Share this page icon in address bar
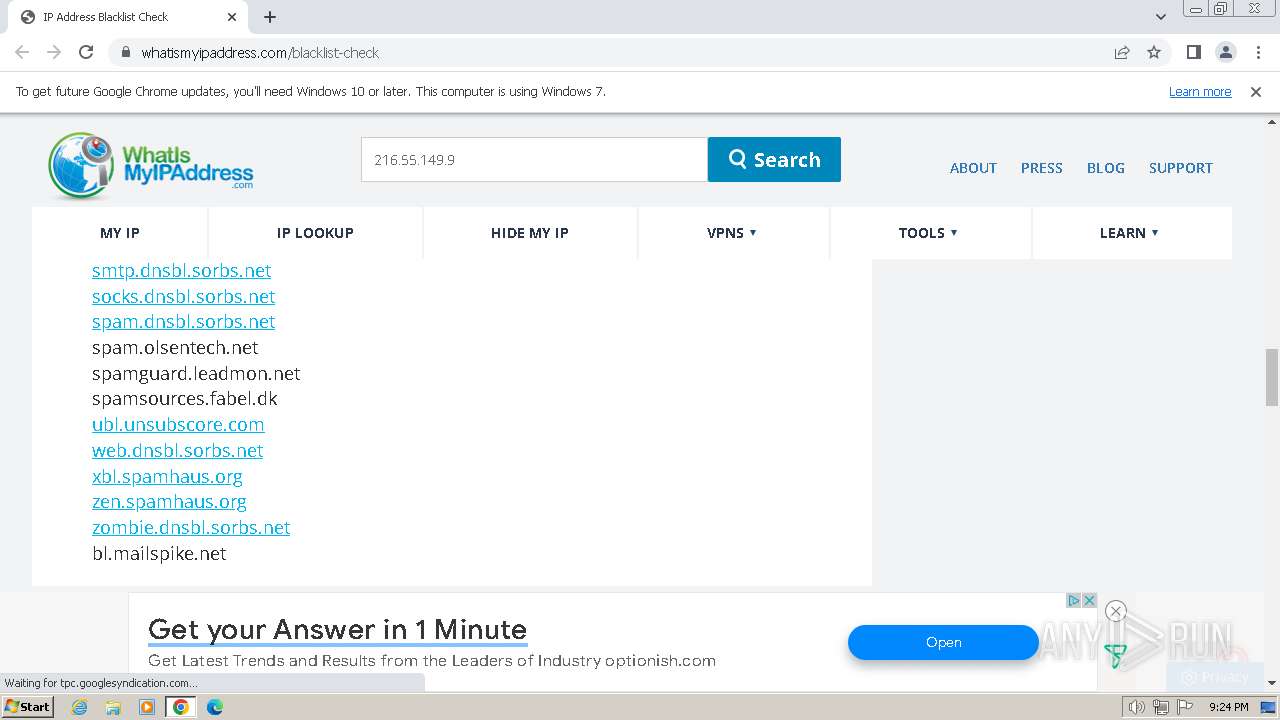 [x=1122, y=52]
